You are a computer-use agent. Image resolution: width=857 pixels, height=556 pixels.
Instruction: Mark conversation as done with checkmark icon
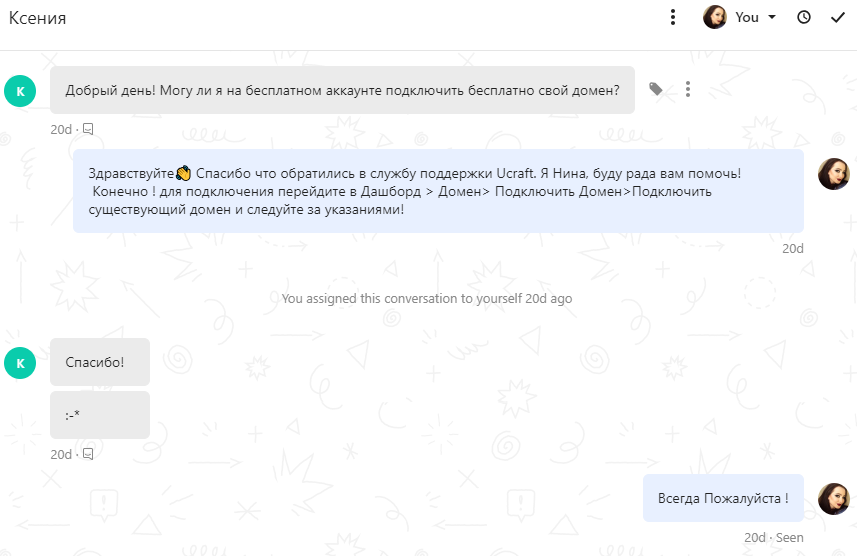(837, 18)
